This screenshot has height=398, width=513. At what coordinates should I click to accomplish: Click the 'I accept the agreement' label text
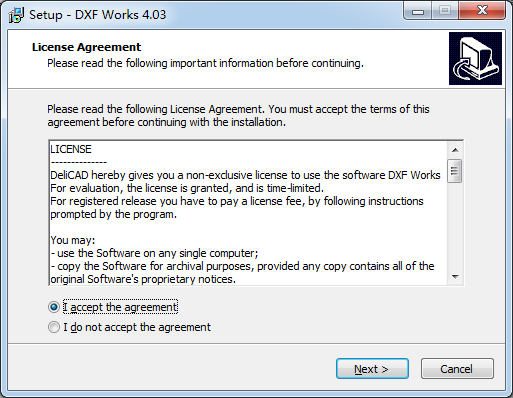tap(120, 307)
